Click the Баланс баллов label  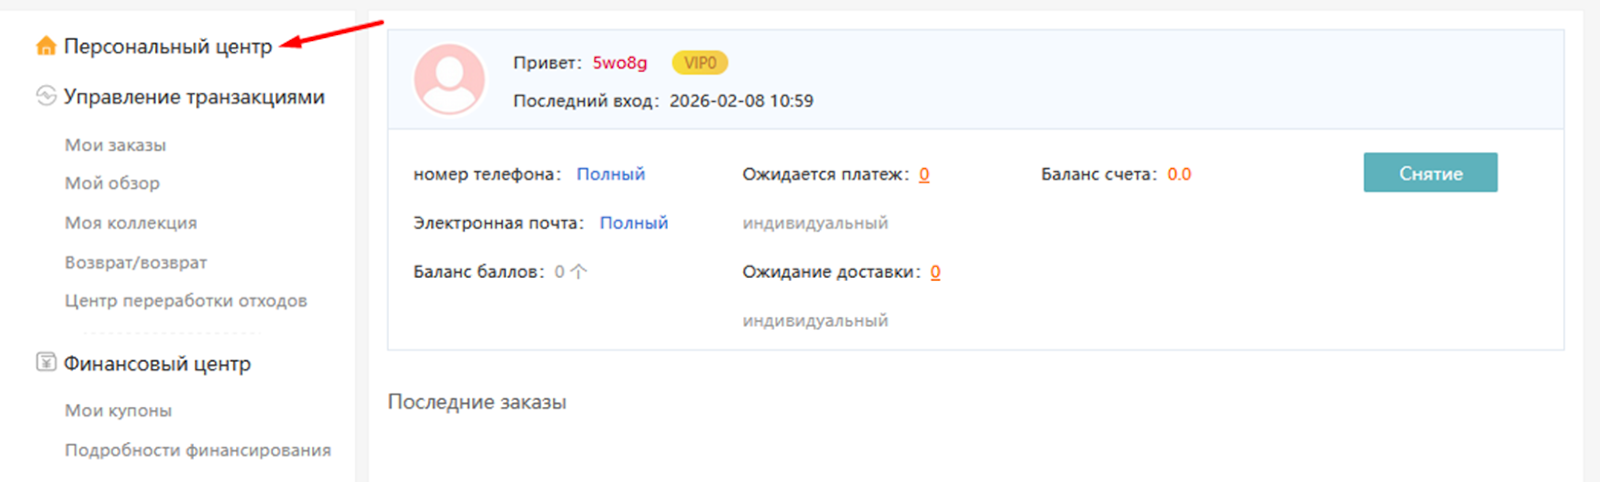click(479, 272)
